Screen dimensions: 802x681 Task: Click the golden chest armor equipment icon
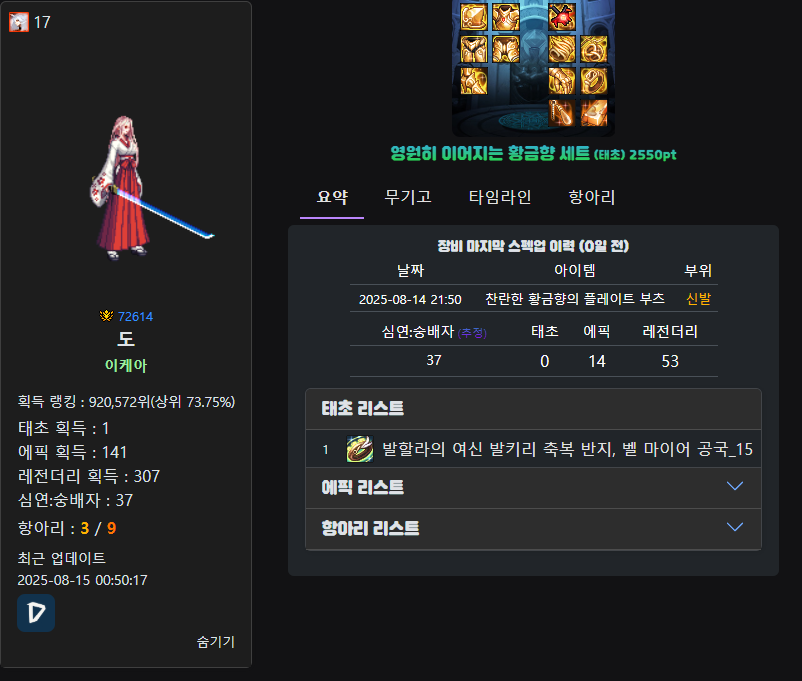point(506,17)
